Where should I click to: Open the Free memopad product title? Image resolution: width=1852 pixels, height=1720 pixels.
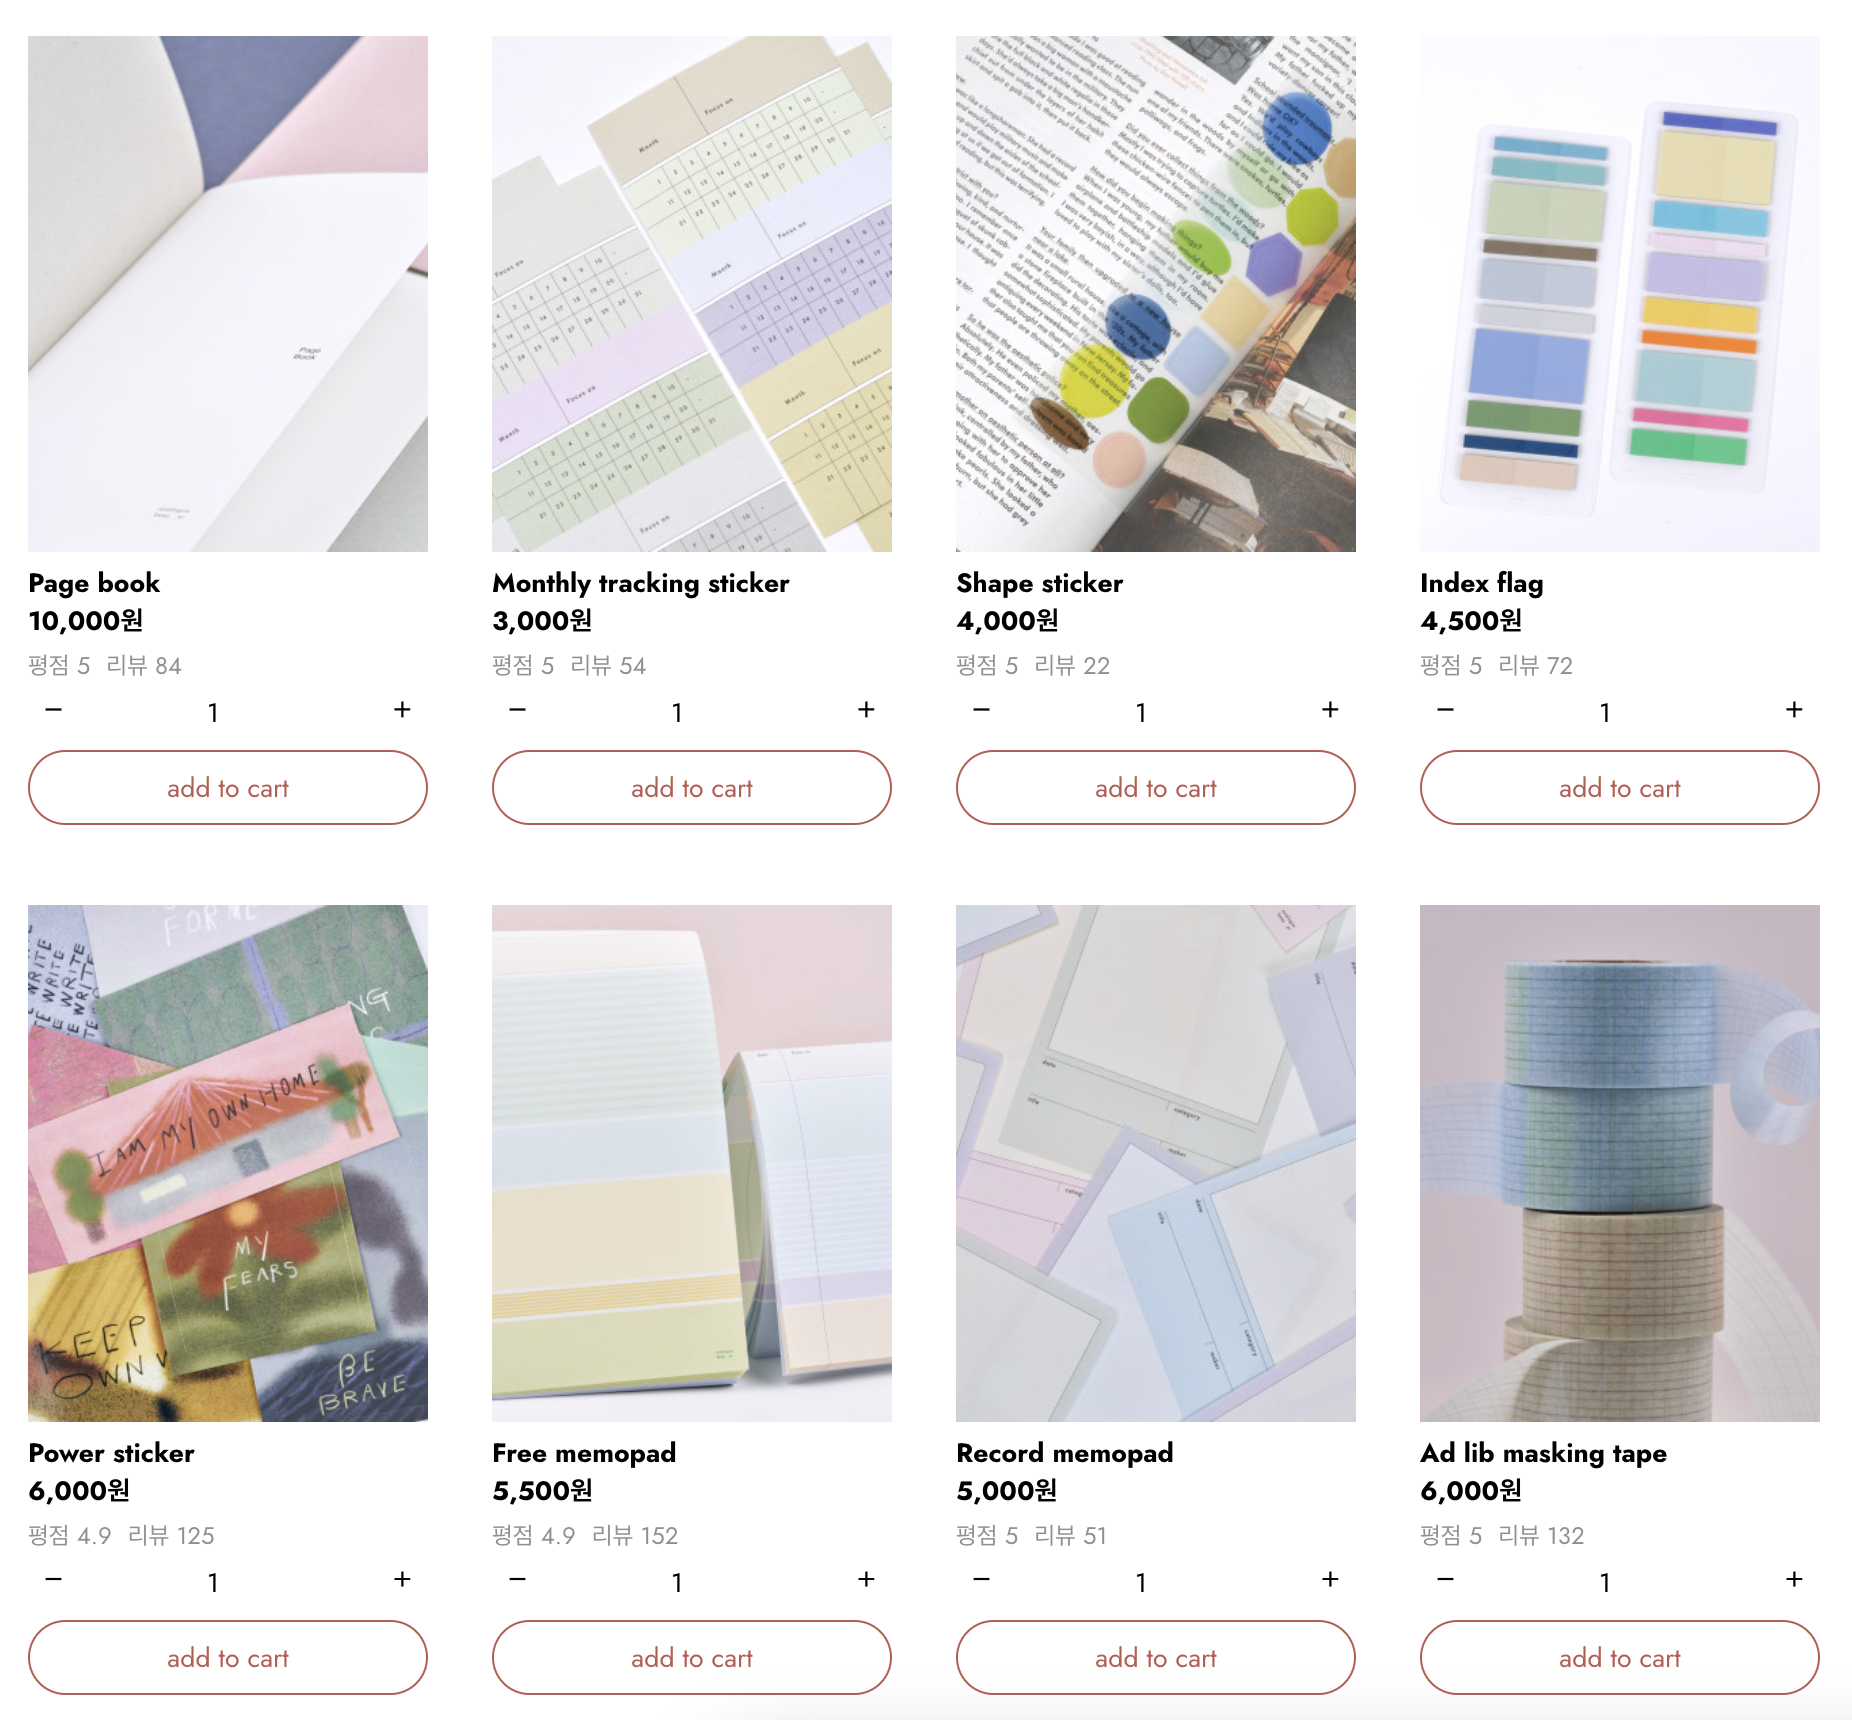coord(584,1453)
